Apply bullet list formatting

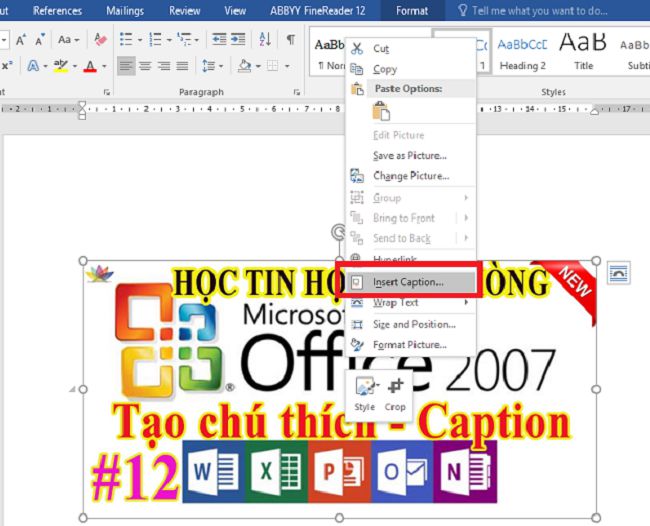coord(126,40)
